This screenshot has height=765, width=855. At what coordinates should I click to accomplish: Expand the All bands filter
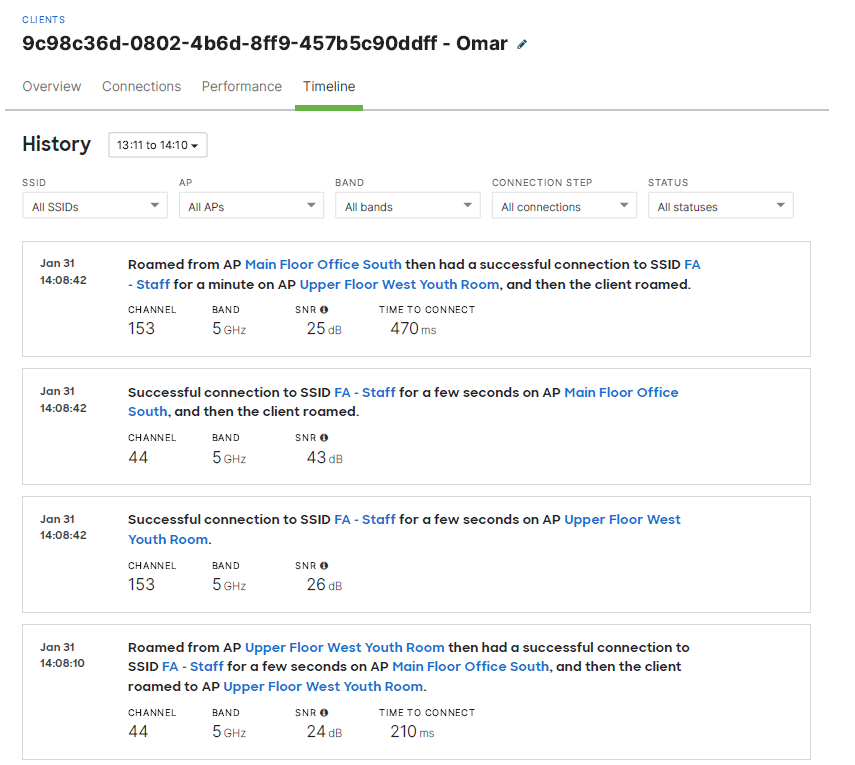pyautogui.click(x=408, y=206)
